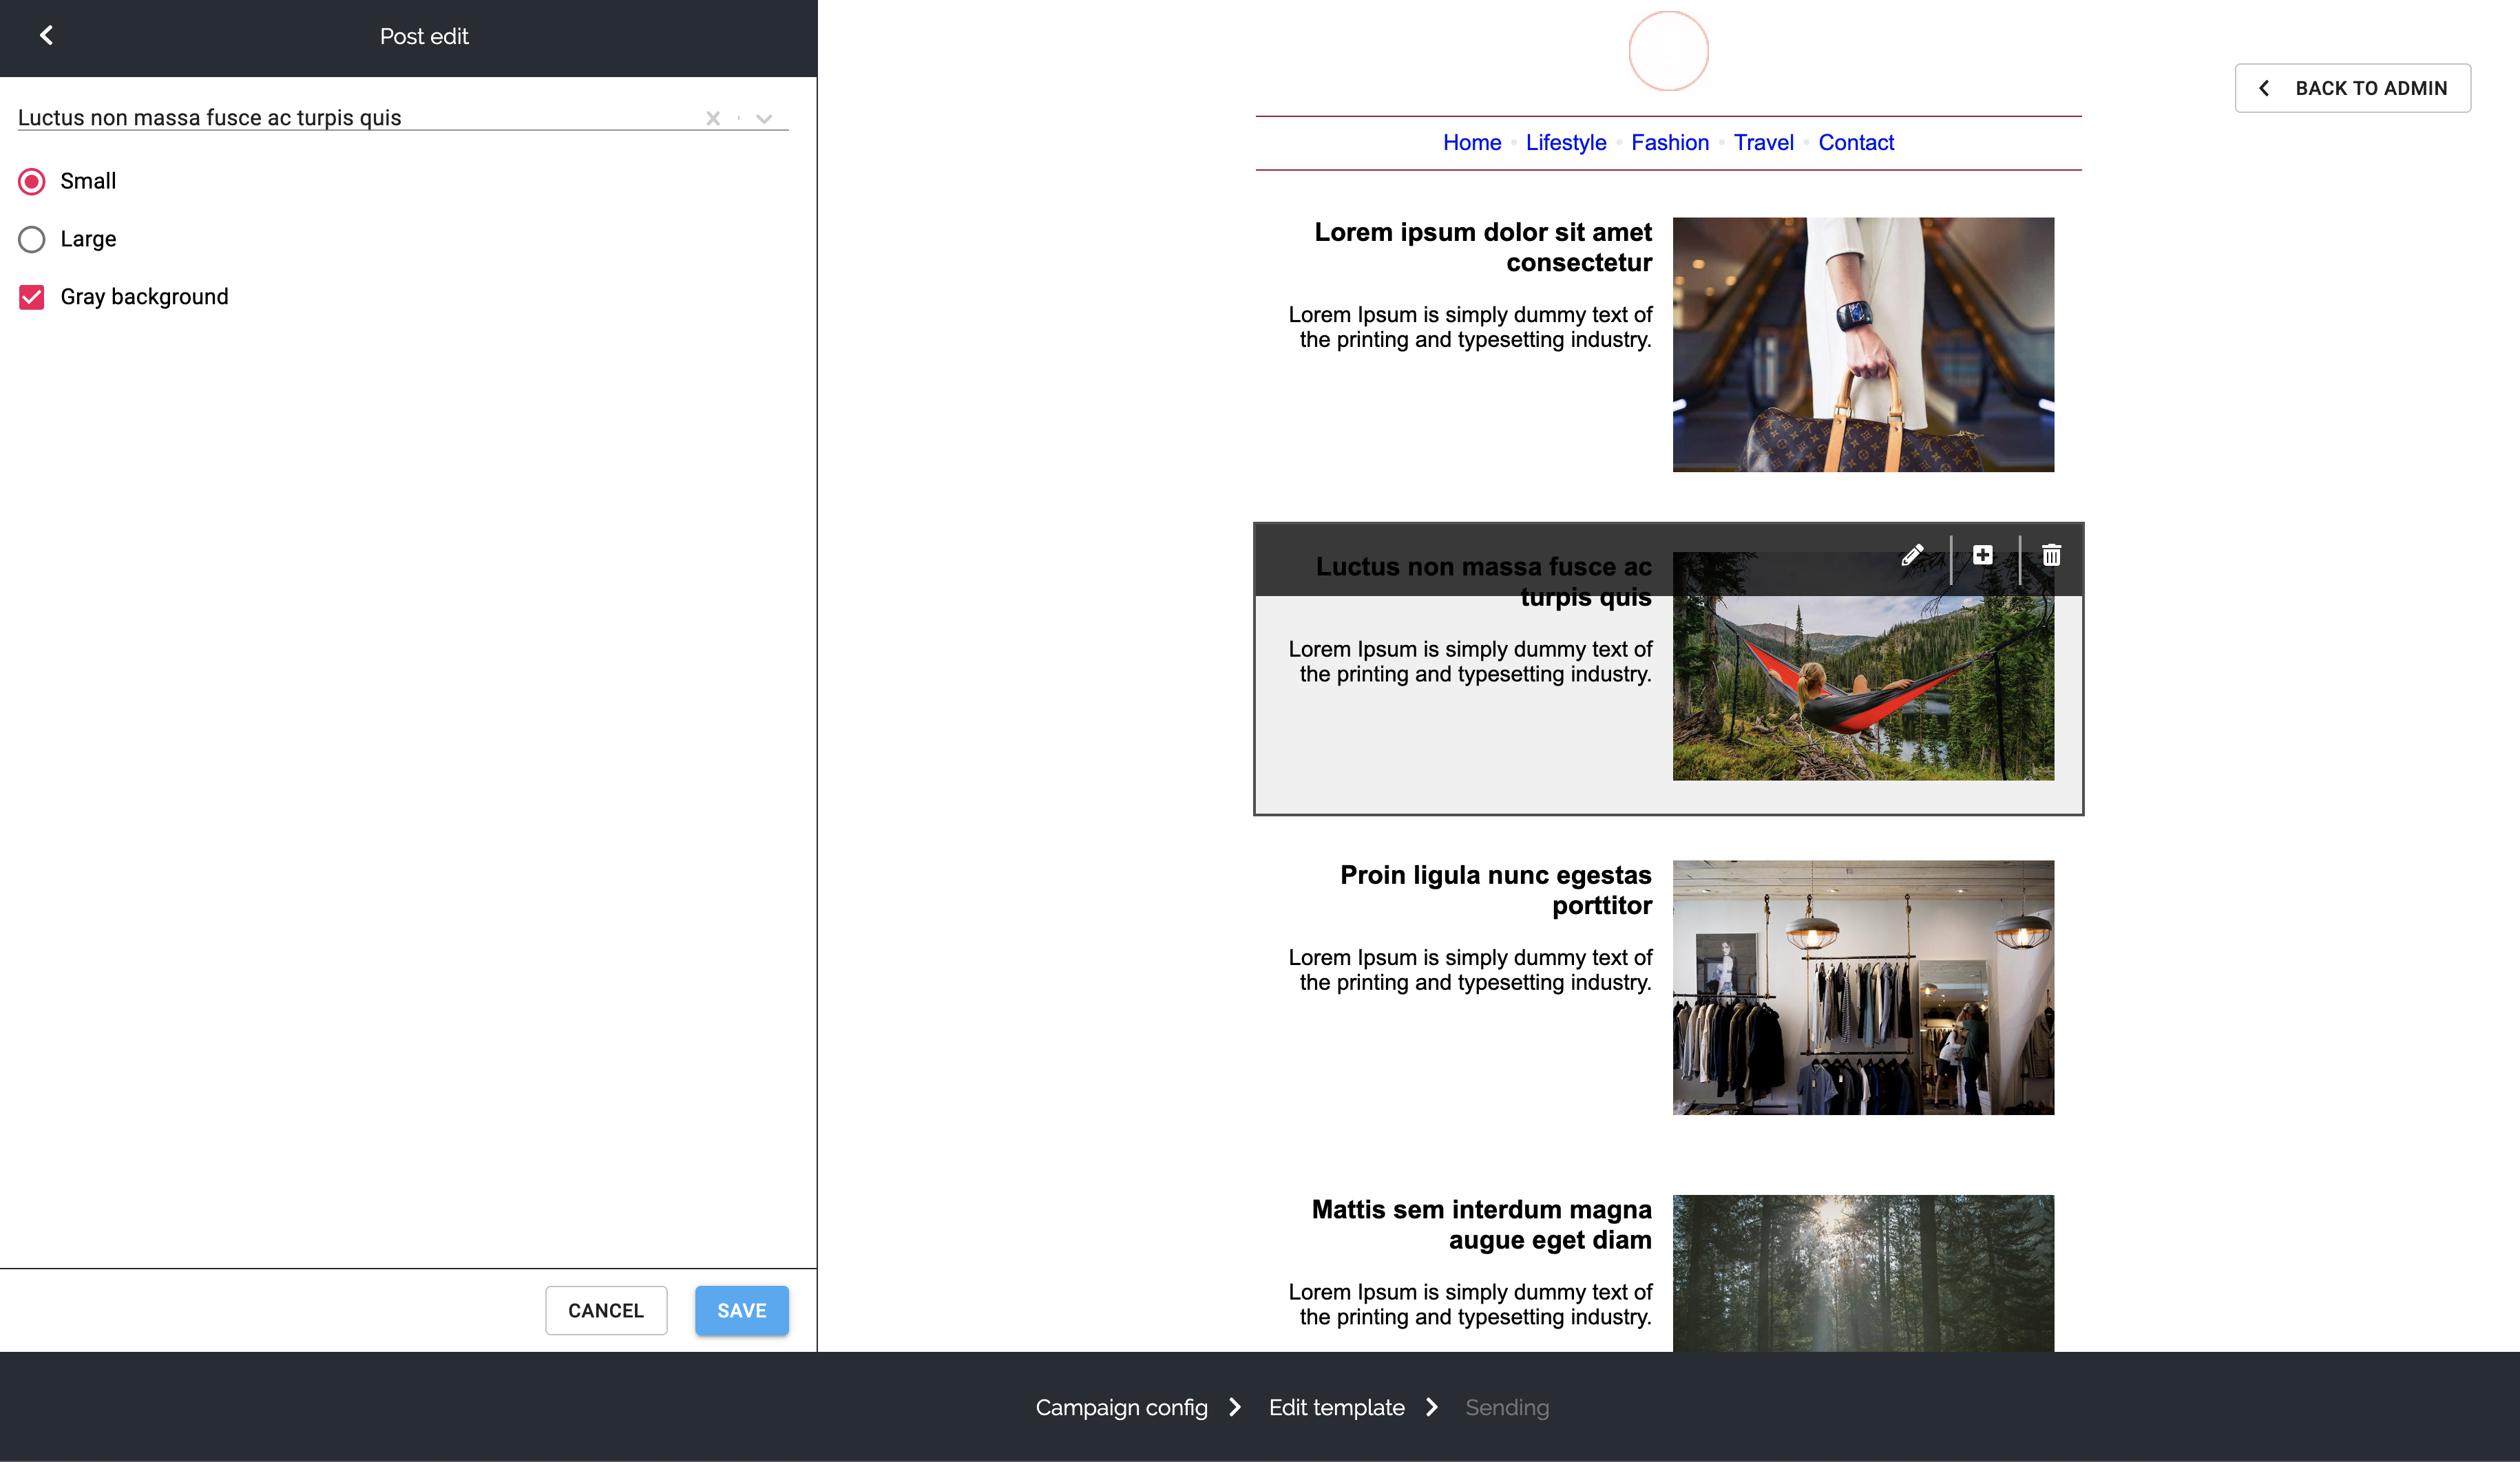
Task: Go to Edit template step
Action: click(1336, 1407)
